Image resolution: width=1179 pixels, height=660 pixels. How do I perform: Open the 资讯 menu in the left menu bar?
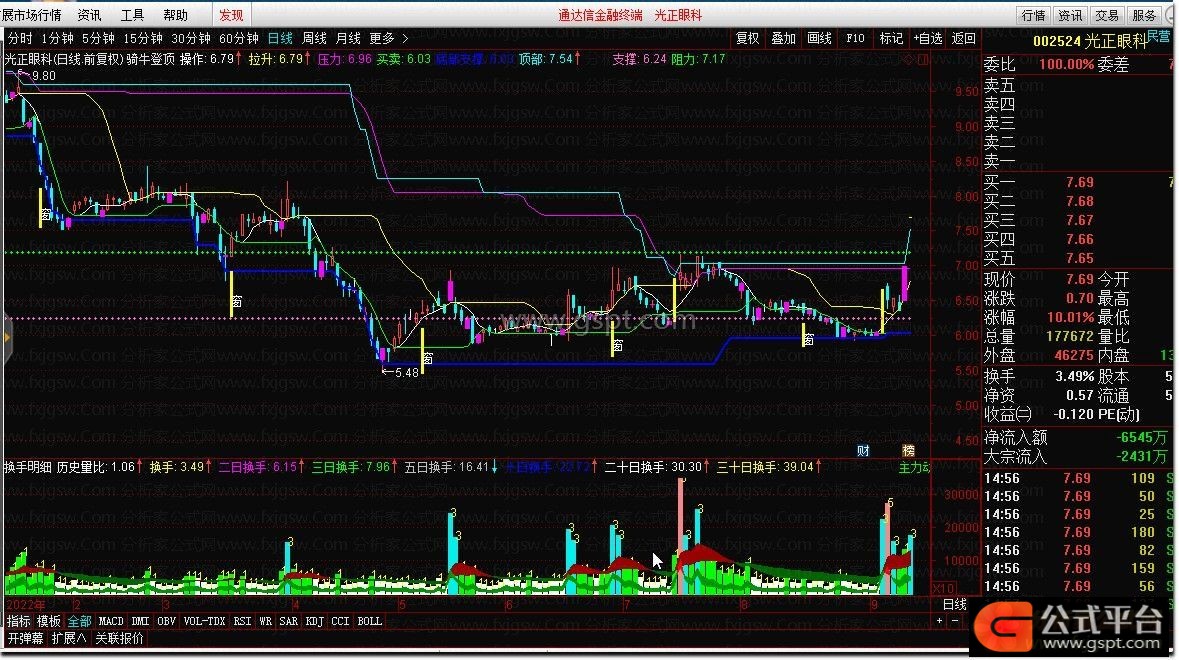coord(89,15)
